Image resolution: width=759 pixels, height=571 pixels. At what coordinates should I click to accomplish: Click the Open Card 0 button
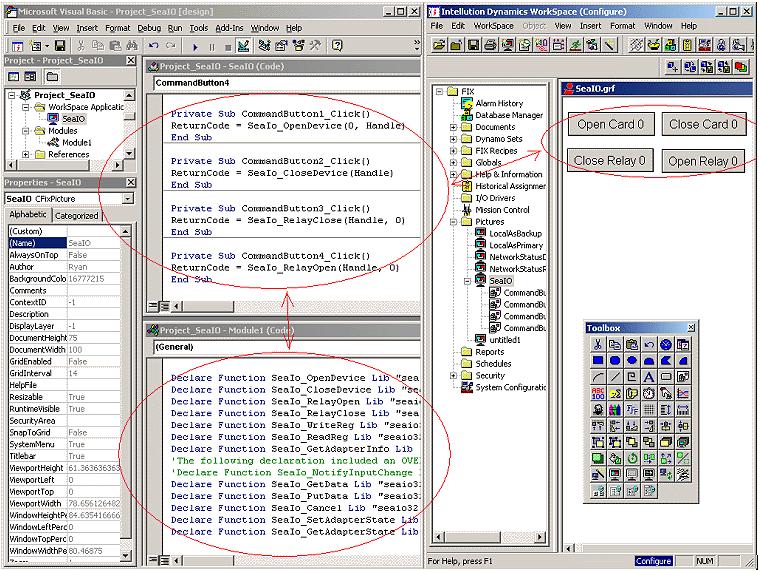tap(611, 124)
